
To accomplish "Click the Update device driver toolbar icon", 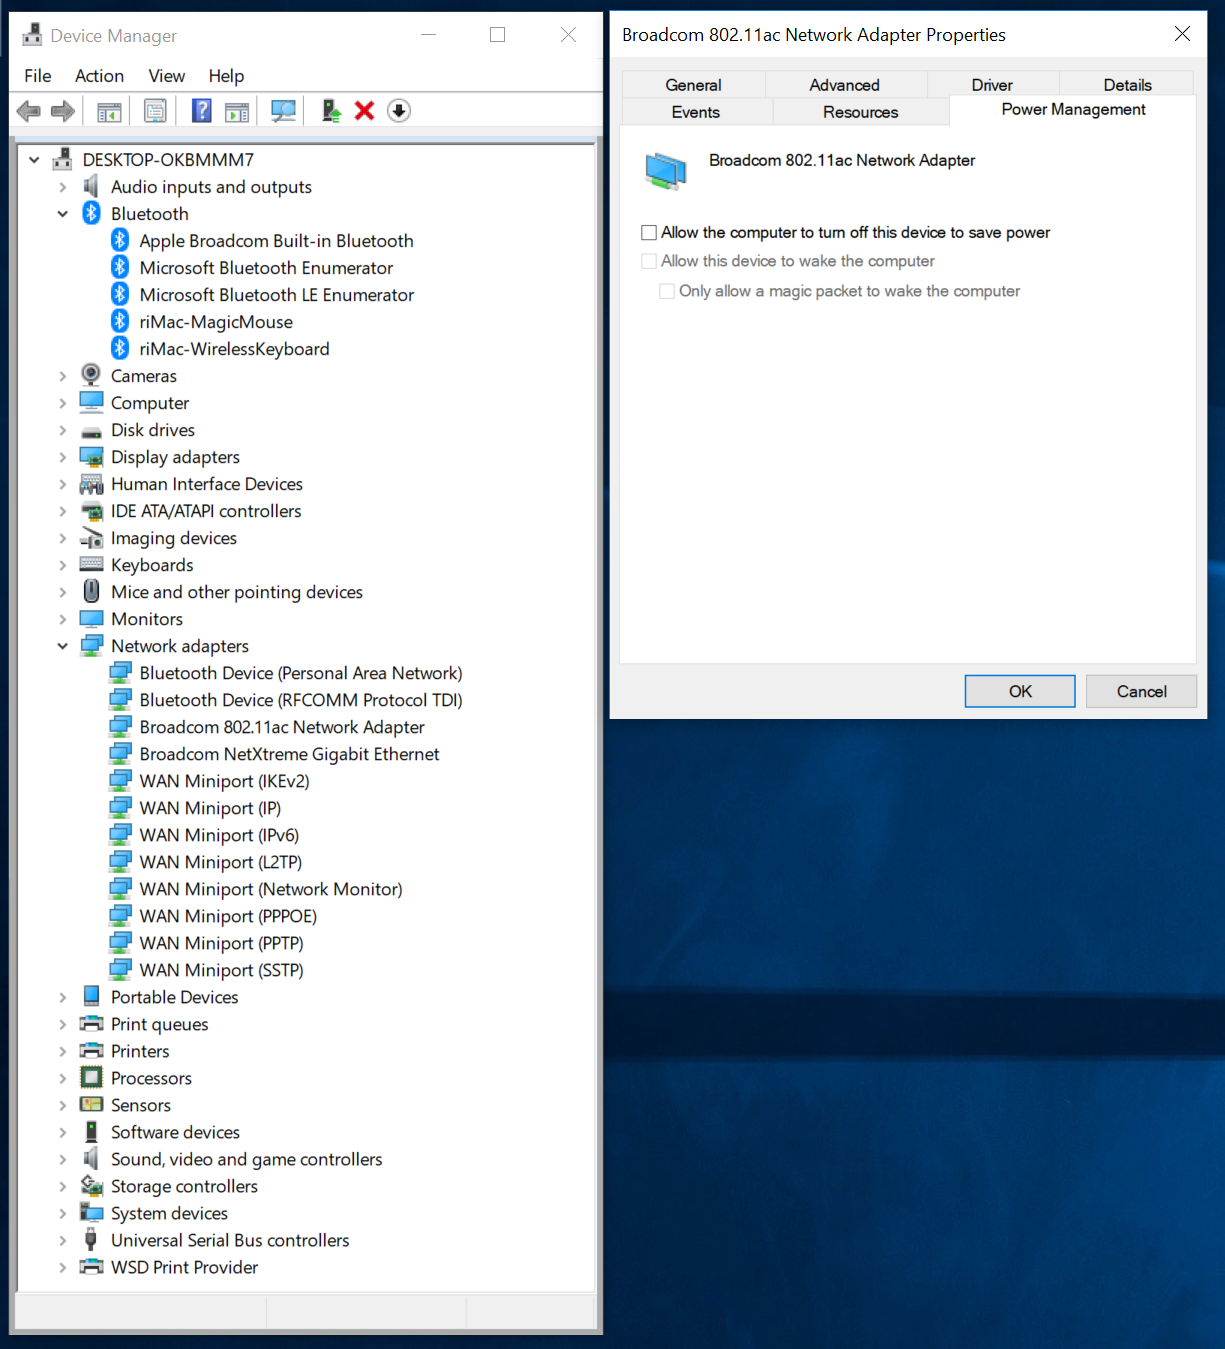I will [x=331, y=111].
